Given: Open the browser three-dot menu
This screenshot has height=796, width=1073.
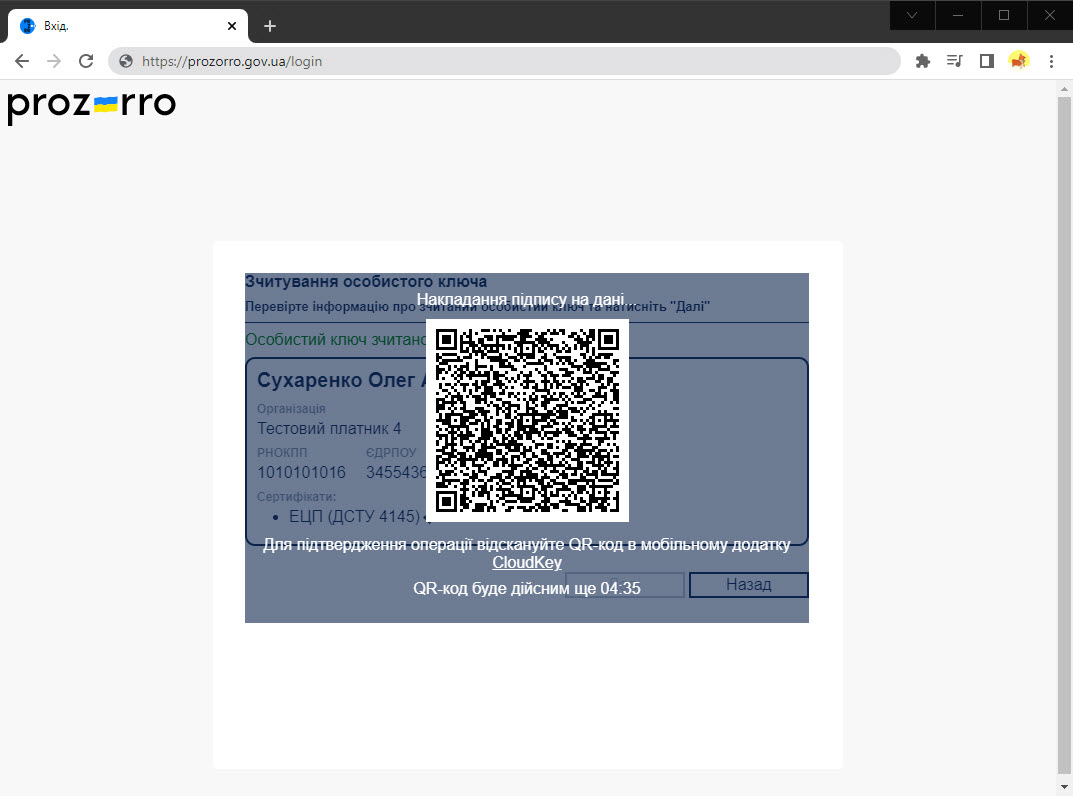Looking at the screenshot, I should tap(1052, 62).
